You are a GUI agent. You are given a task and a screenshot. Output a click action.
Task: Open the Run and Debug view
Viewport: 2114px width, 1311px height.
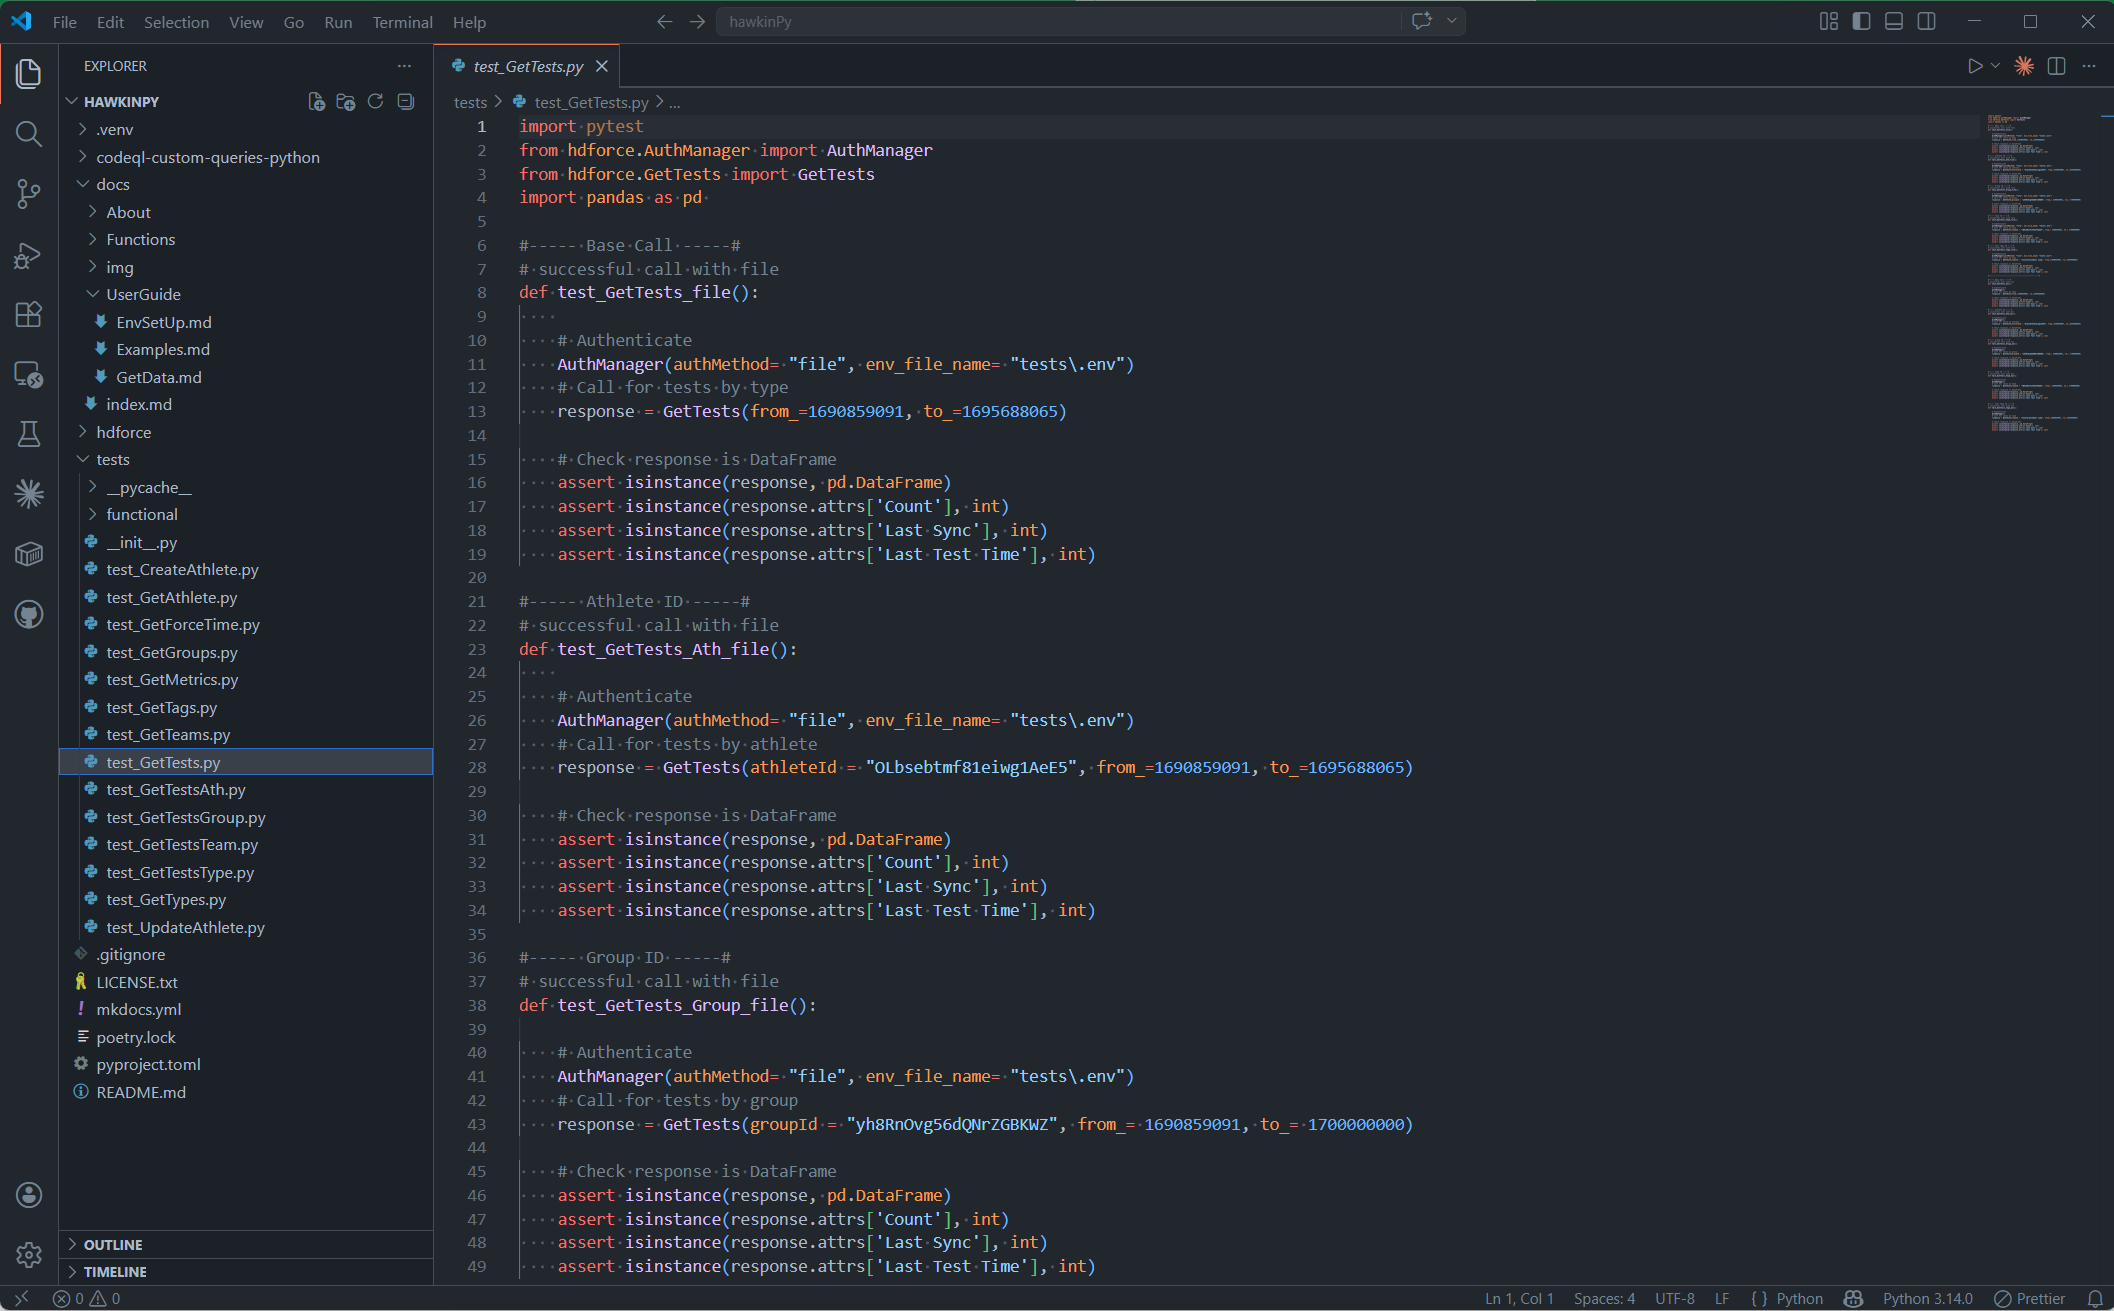tap(28, 255)
